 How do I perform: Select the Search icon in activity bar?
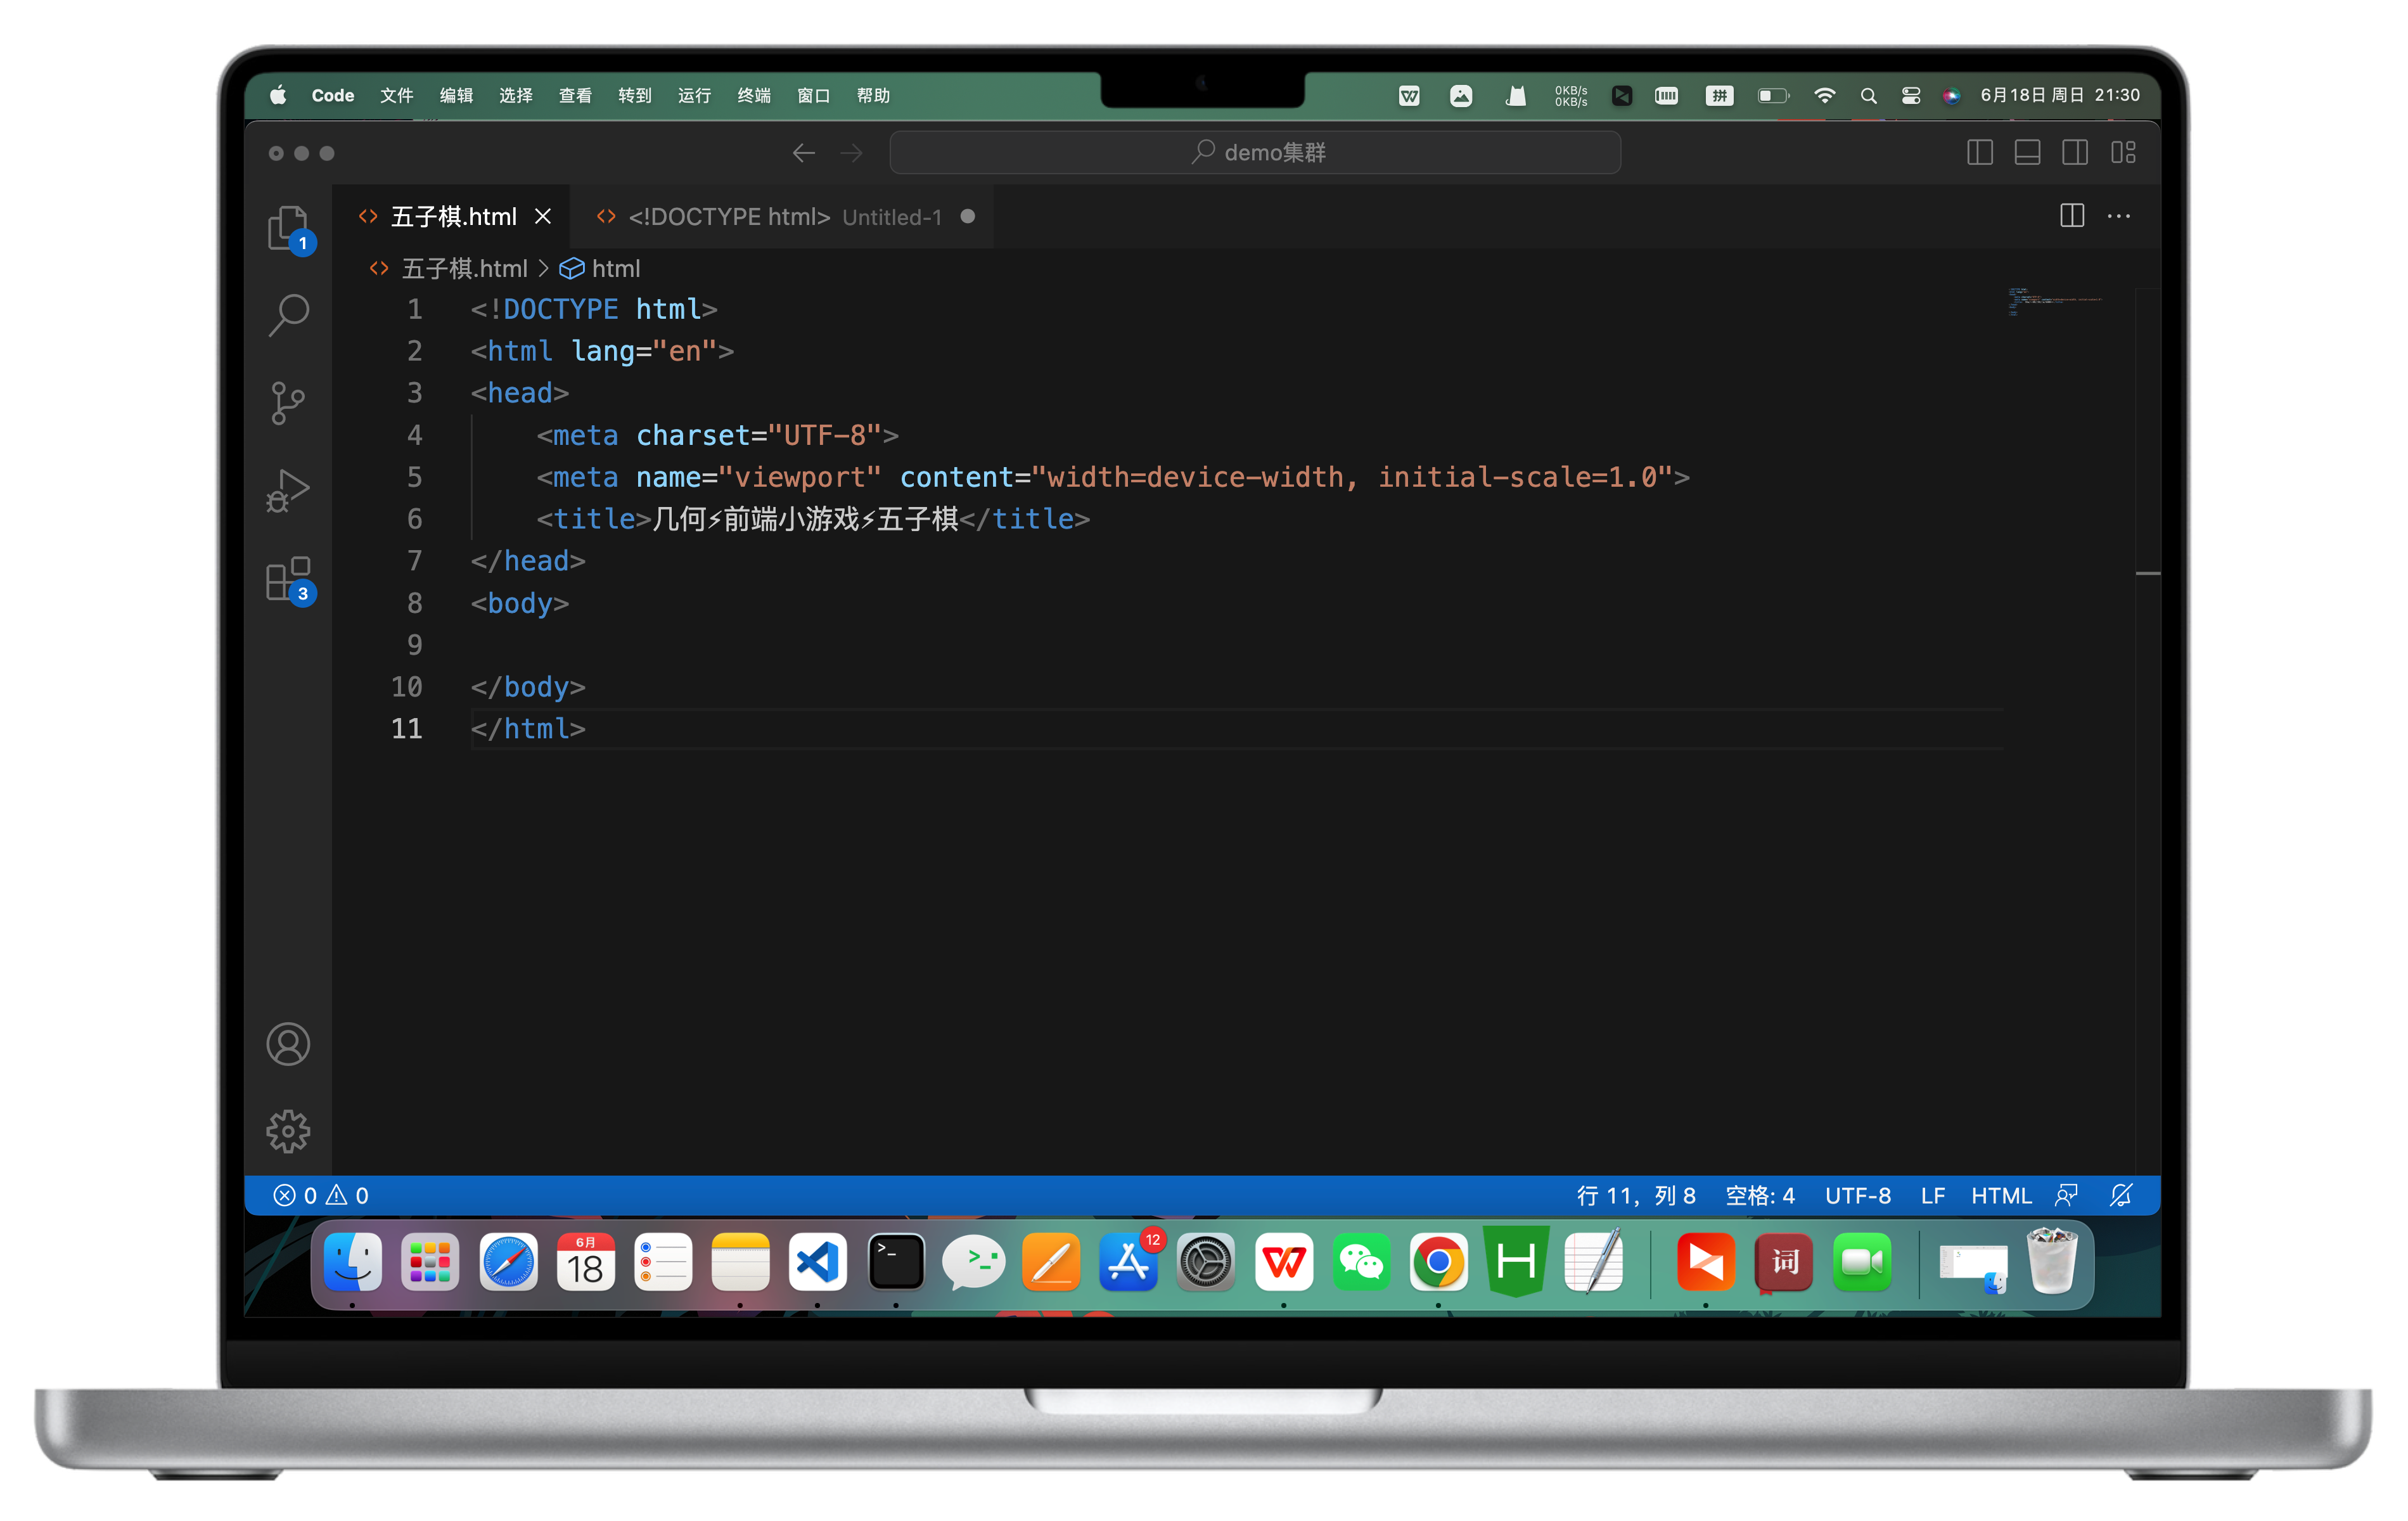[289, 312]
